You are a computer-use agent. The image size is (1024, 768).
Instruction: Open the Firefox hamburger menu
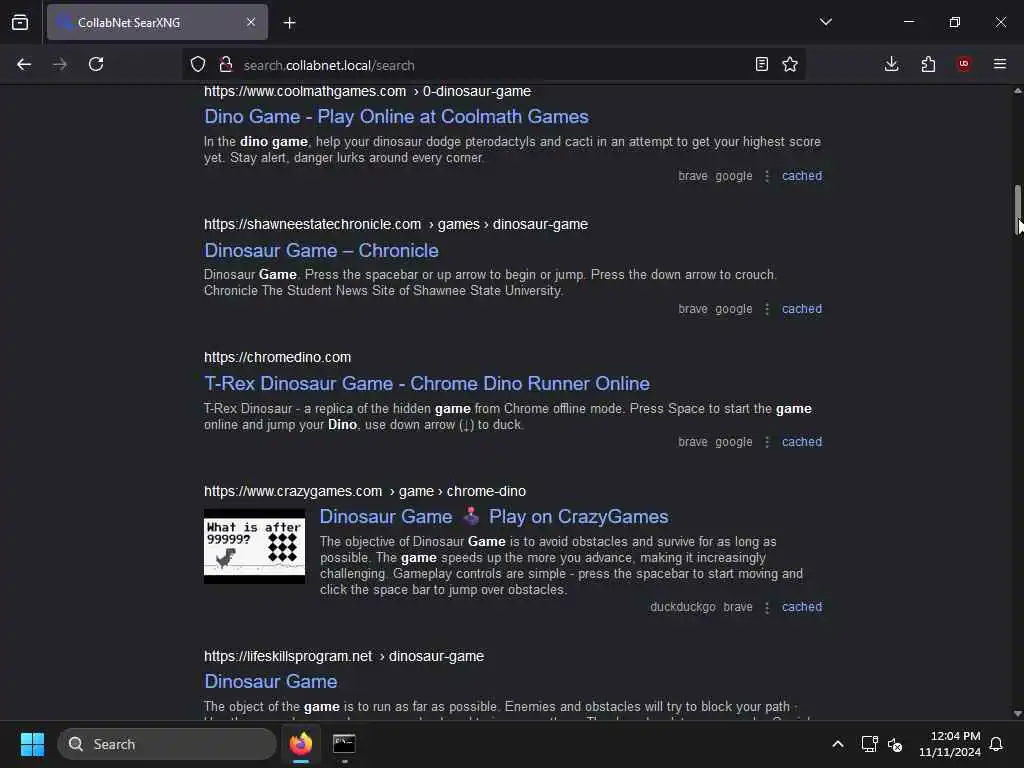click(x=1000, y=63)
